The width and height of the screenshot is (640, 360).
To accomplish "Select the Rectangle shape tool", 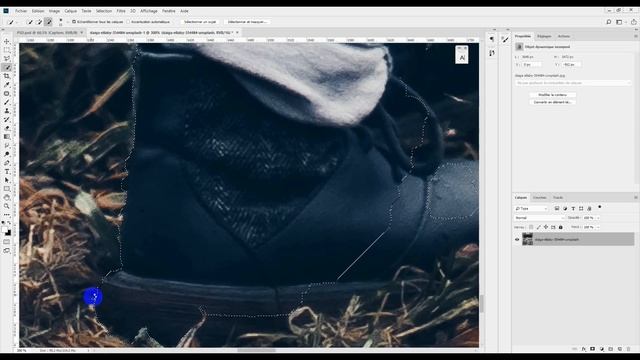I will (x=7, y=189).
